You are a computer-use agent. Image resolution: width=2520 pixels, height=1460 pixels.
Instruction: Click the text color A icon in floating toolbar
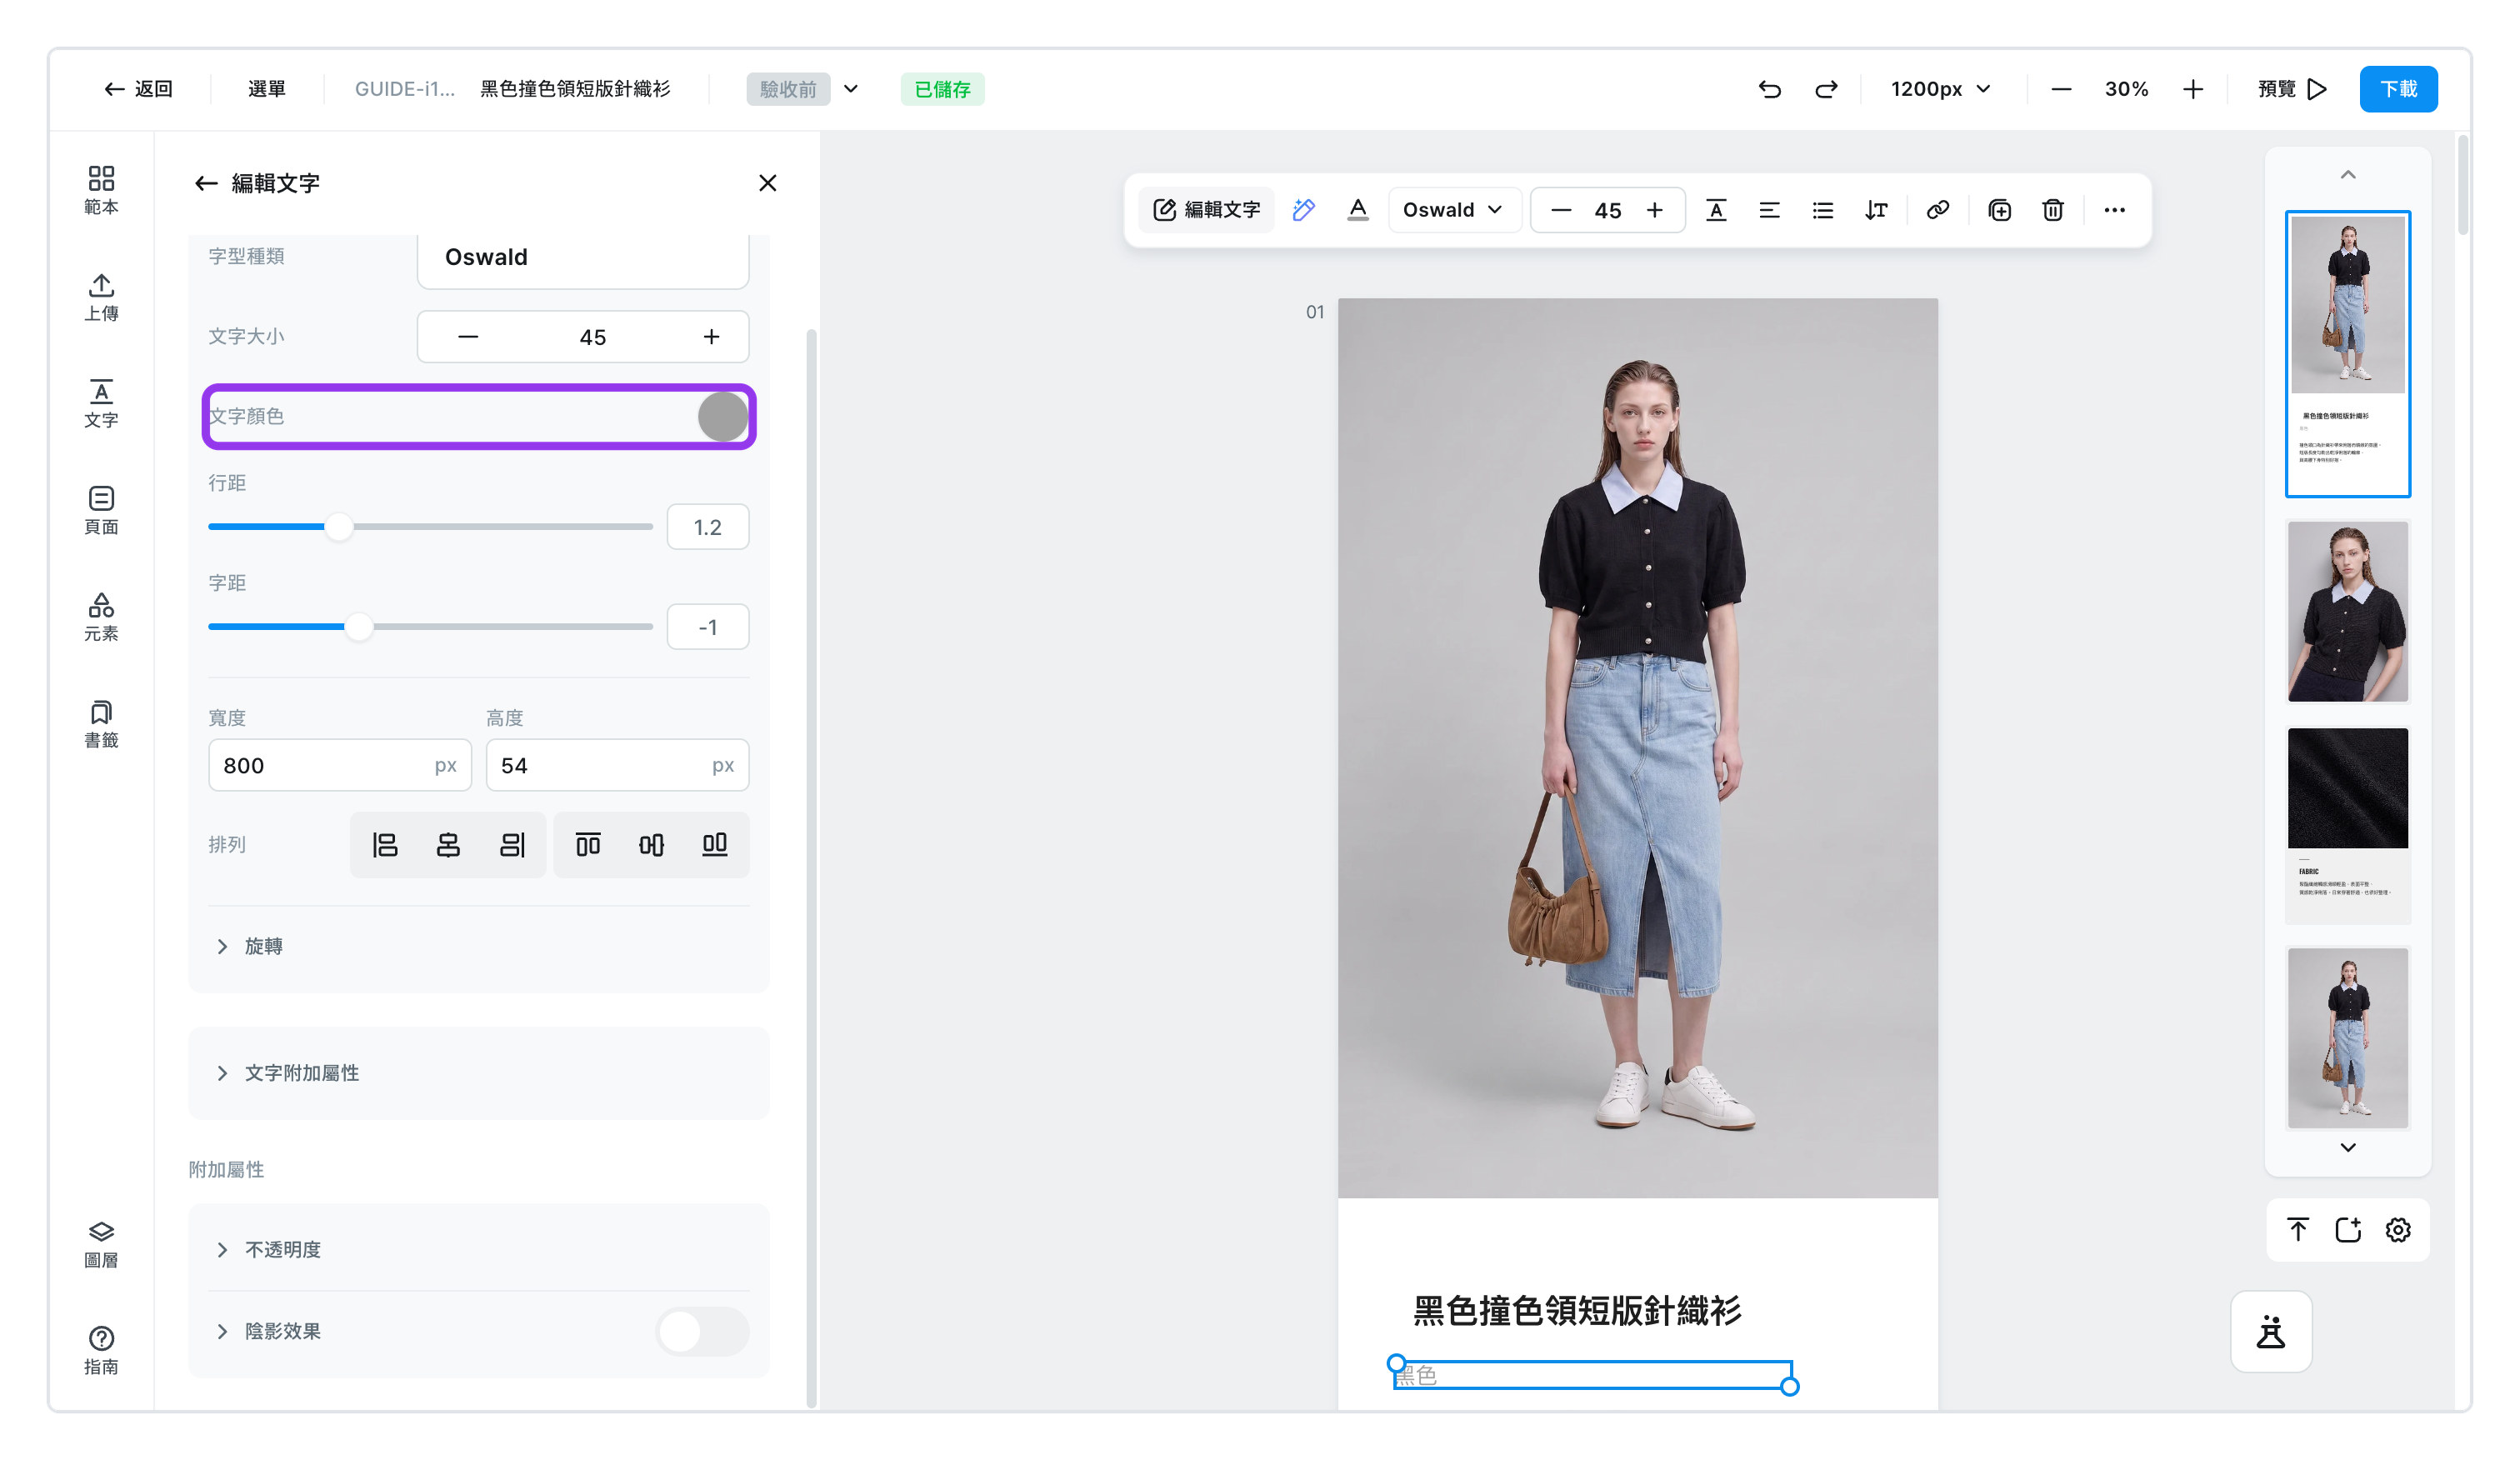click(x=1357, y=210)
